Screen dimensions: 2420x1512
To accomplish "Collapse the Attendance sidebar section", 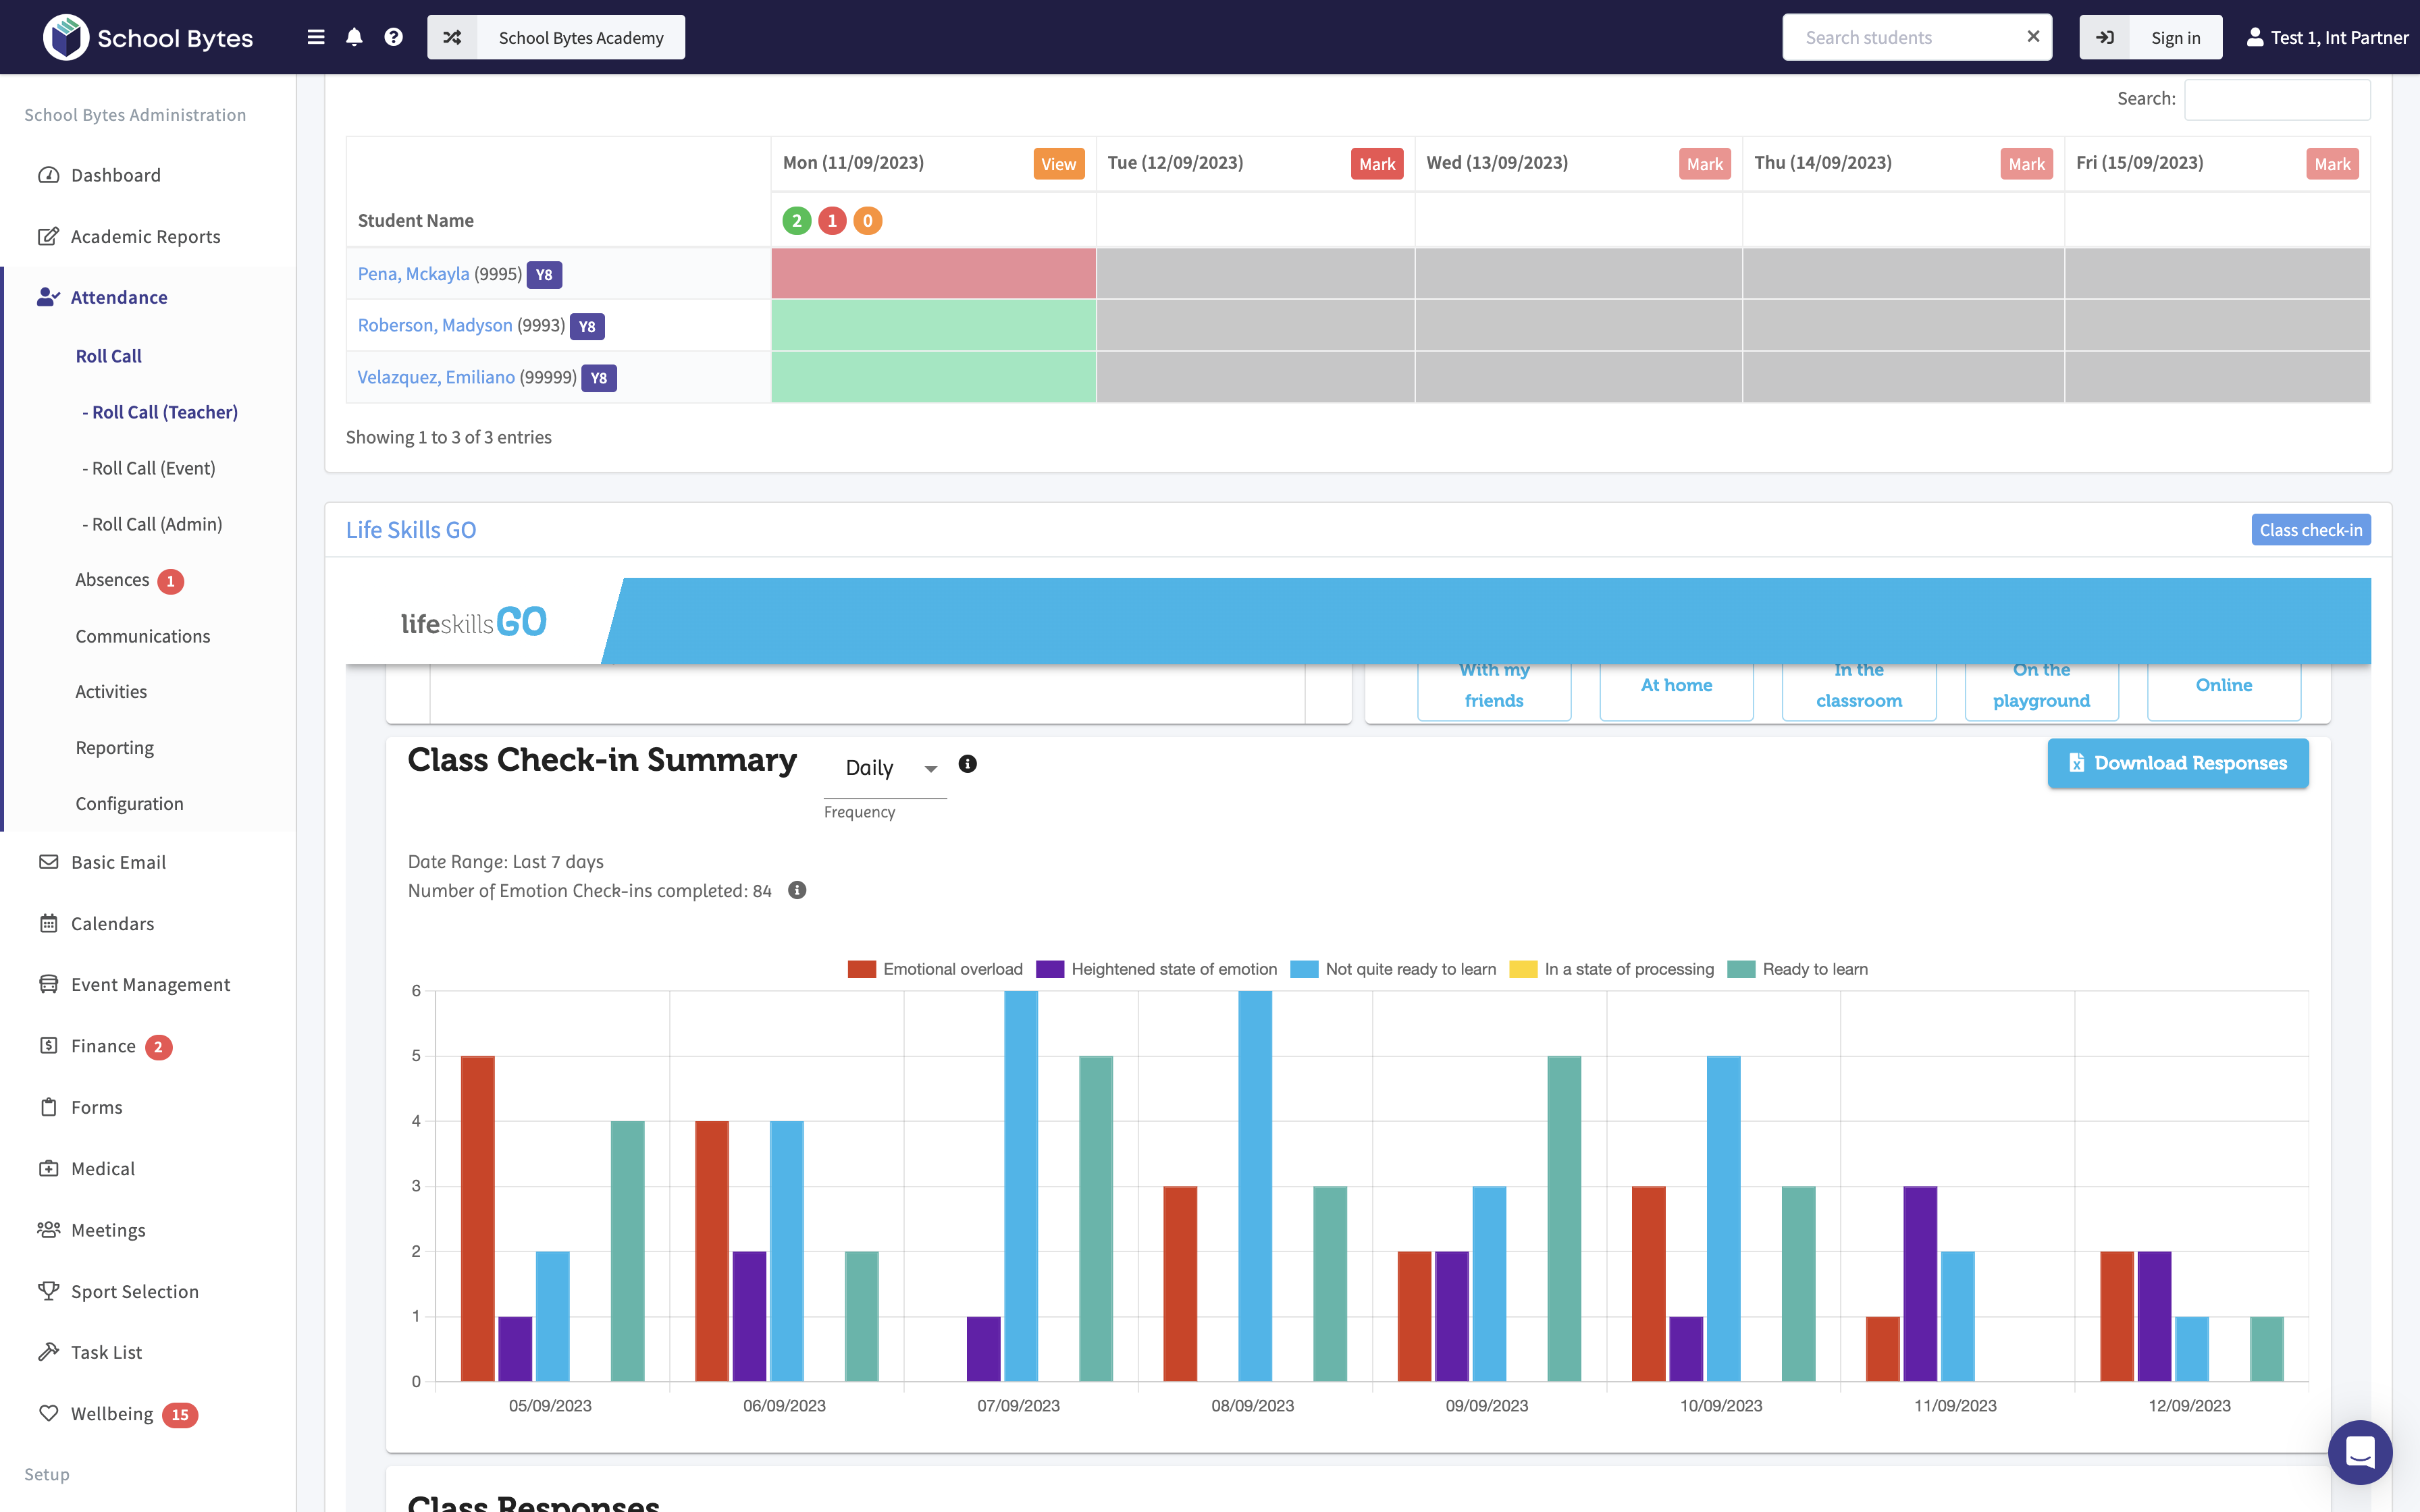I will pos(118,297).
